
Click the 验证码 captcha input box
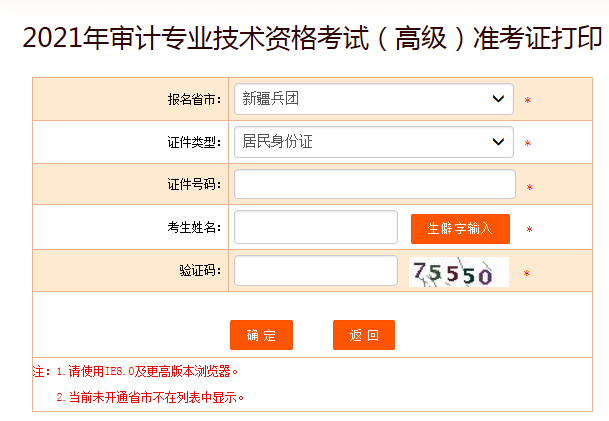click(315, 271)
